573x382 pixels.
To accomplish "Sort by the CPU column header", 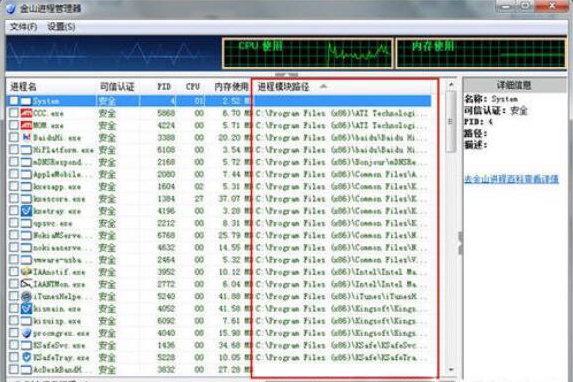I will (x=193, y=87).
